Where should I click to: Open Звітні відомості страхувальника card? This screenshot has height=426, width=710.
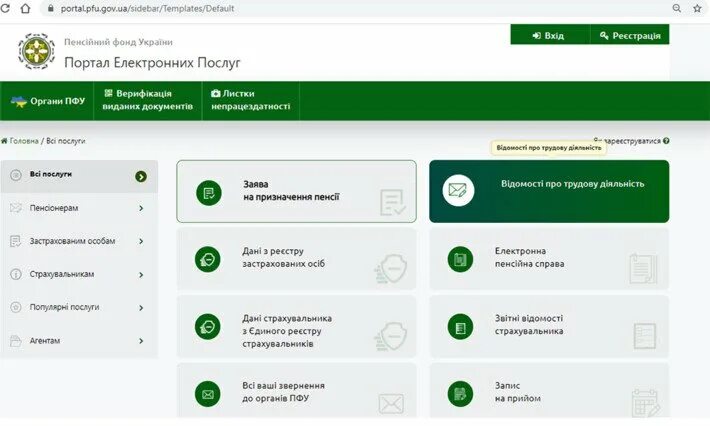(x=549, y=326)
